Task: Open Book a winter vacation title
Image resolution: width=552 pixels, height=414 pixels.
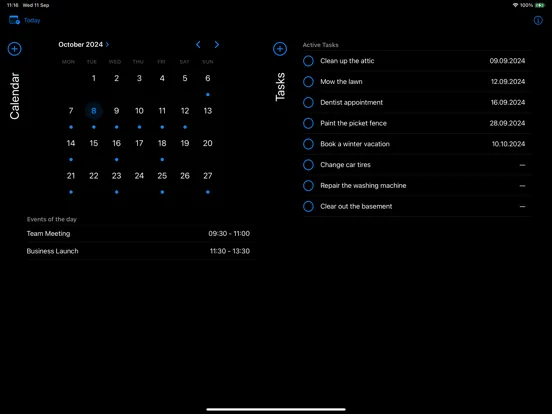Action: click(x=355, y=144)
